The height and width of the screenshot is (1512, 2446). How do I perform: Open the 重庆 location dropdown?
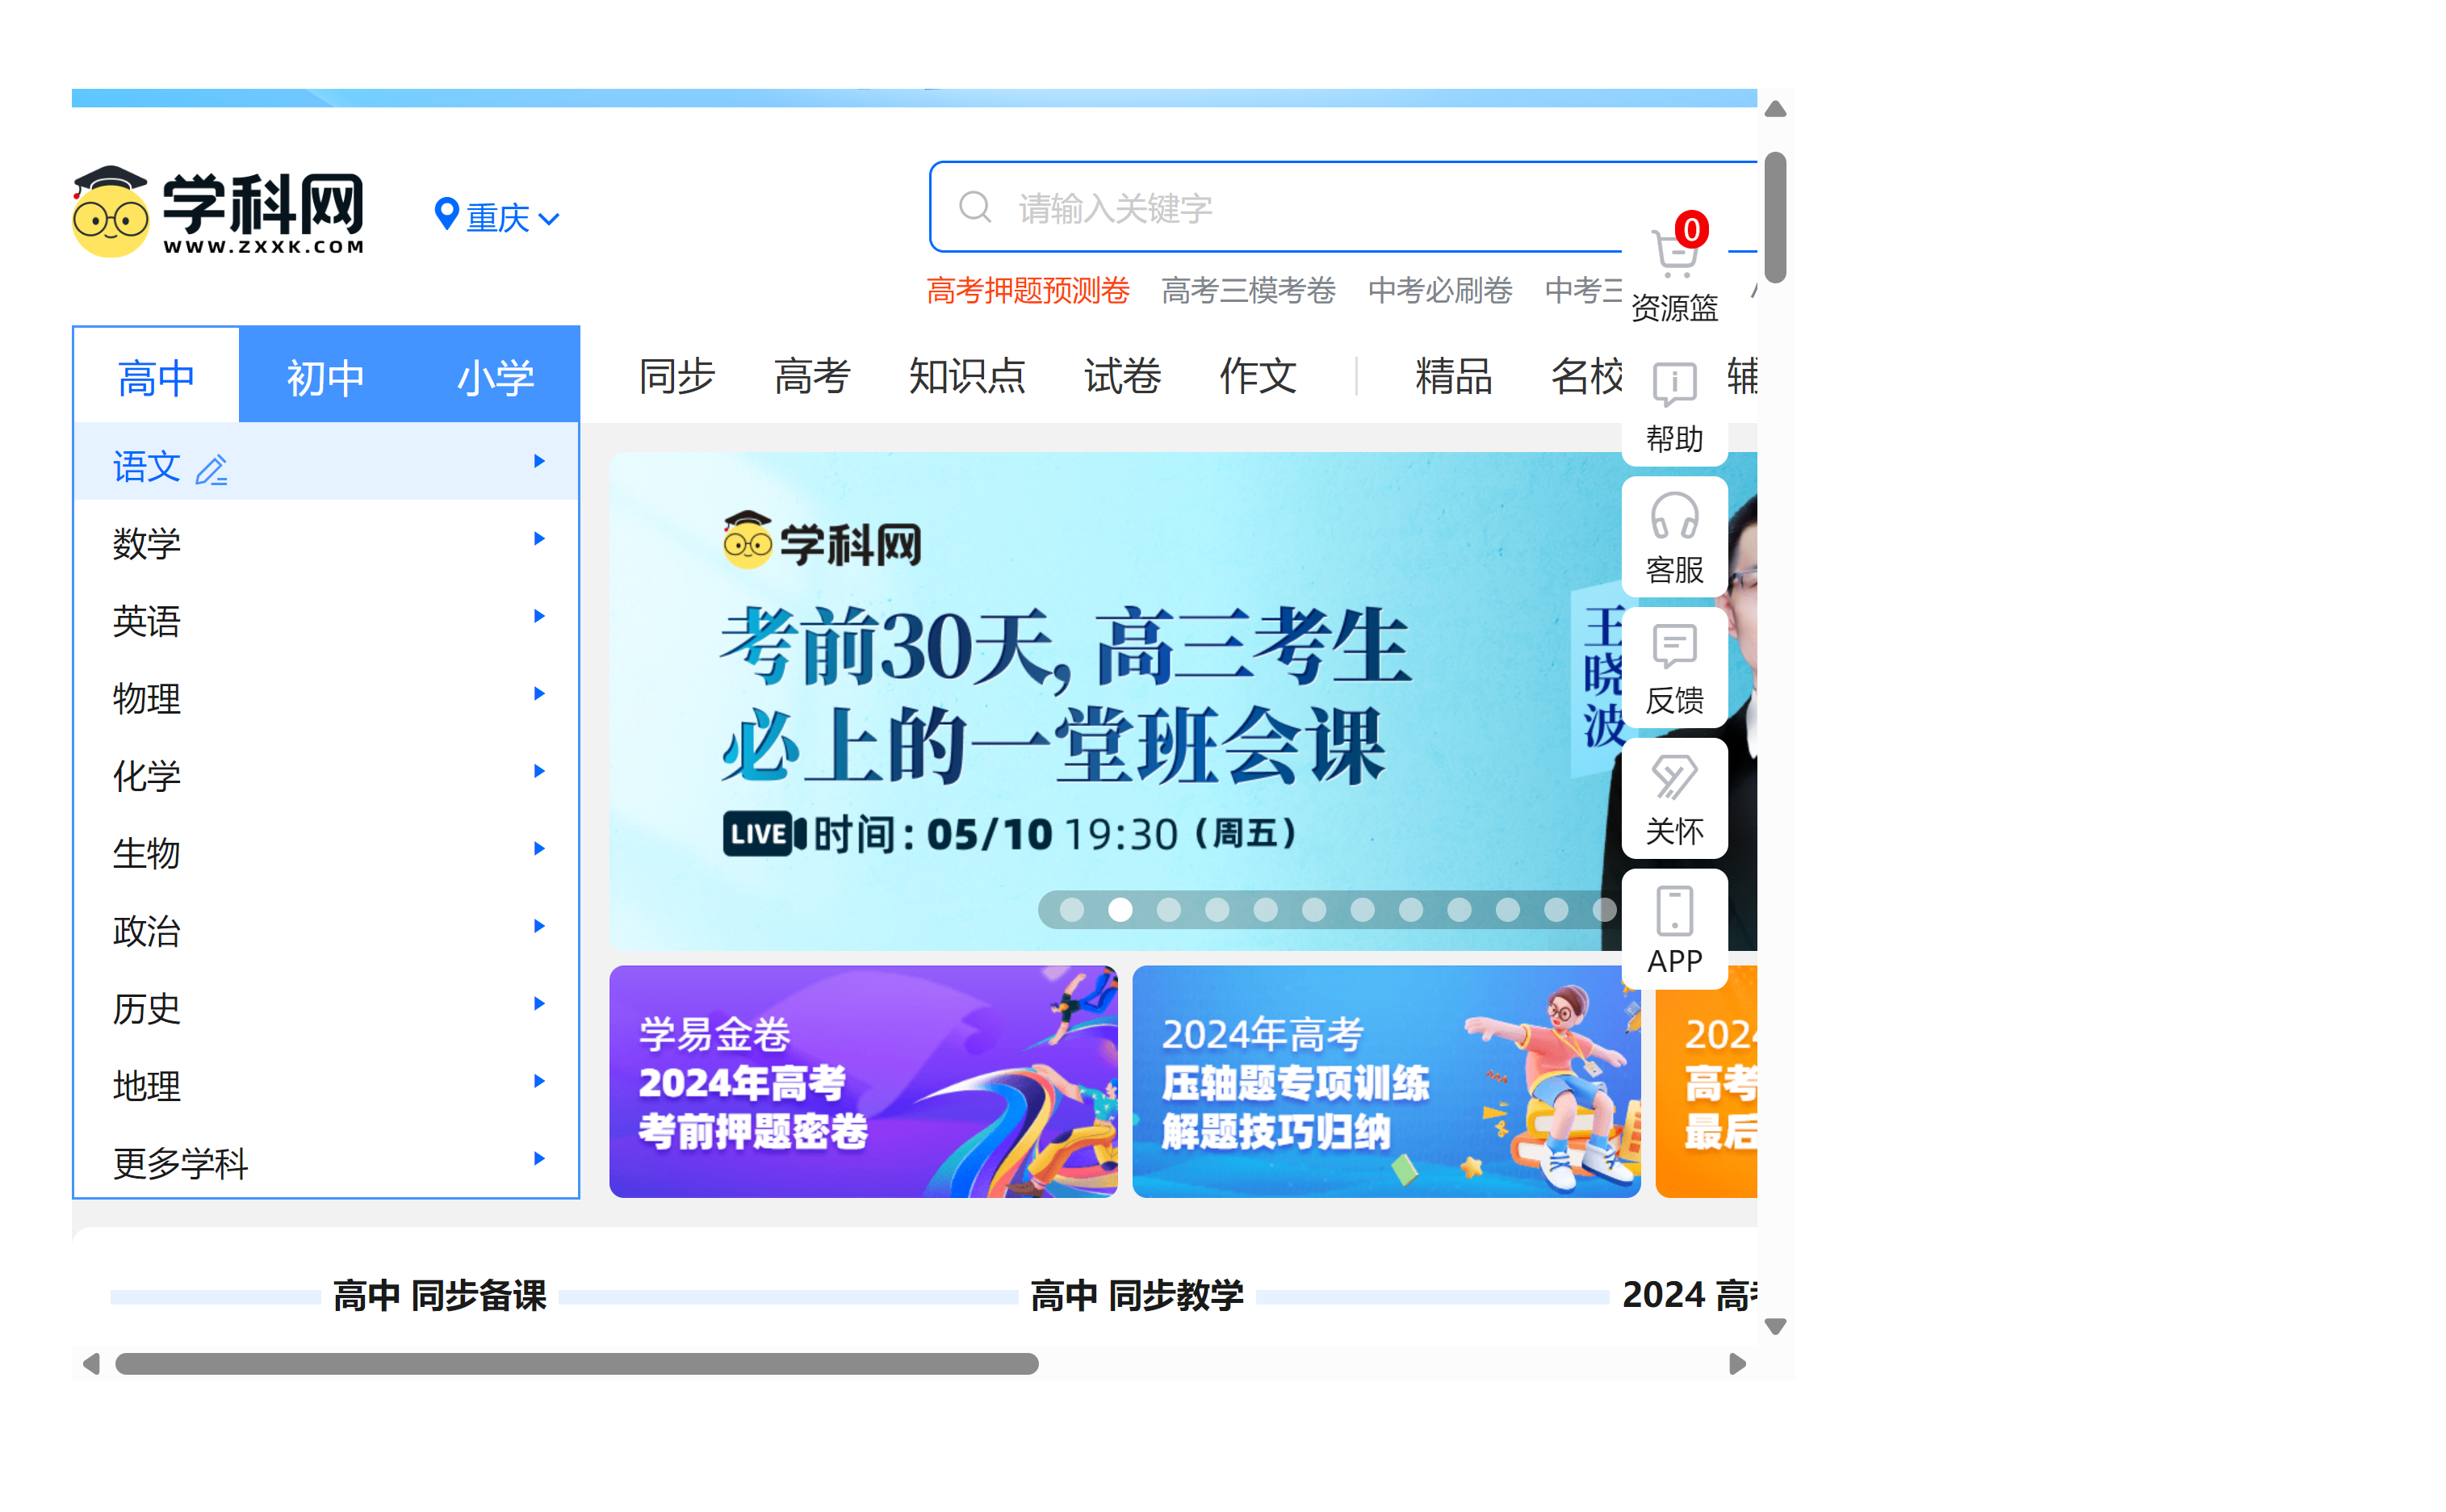click(497, 217)
